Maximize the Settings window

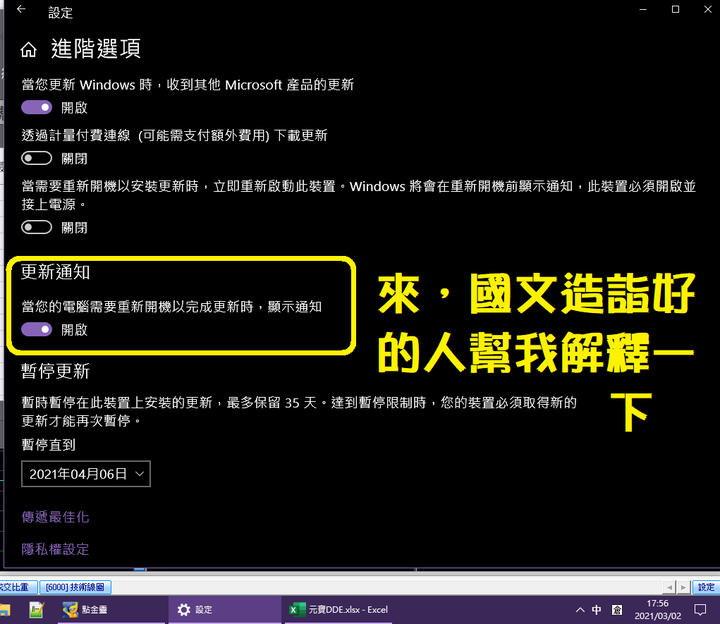click(x=675, y=9)
